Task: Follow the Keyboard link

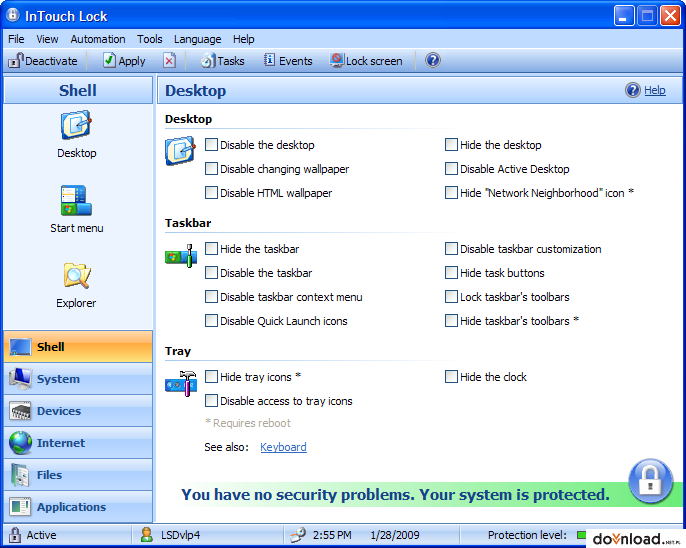Action: 283,447
